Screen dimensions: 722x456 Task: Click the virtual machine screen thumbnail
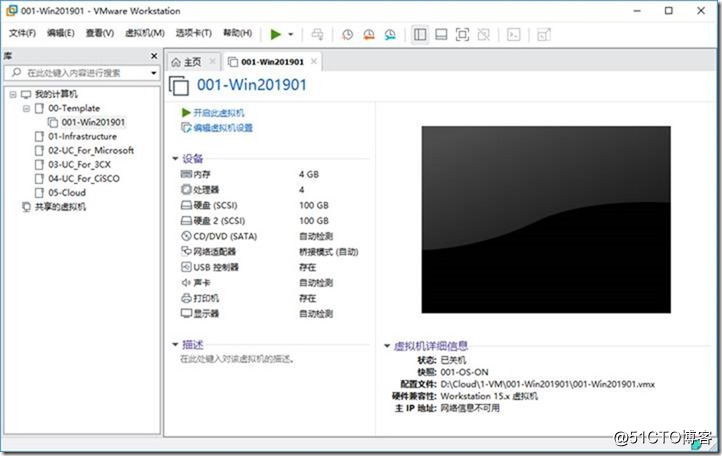pyautogui.click(x=546, y=220)
